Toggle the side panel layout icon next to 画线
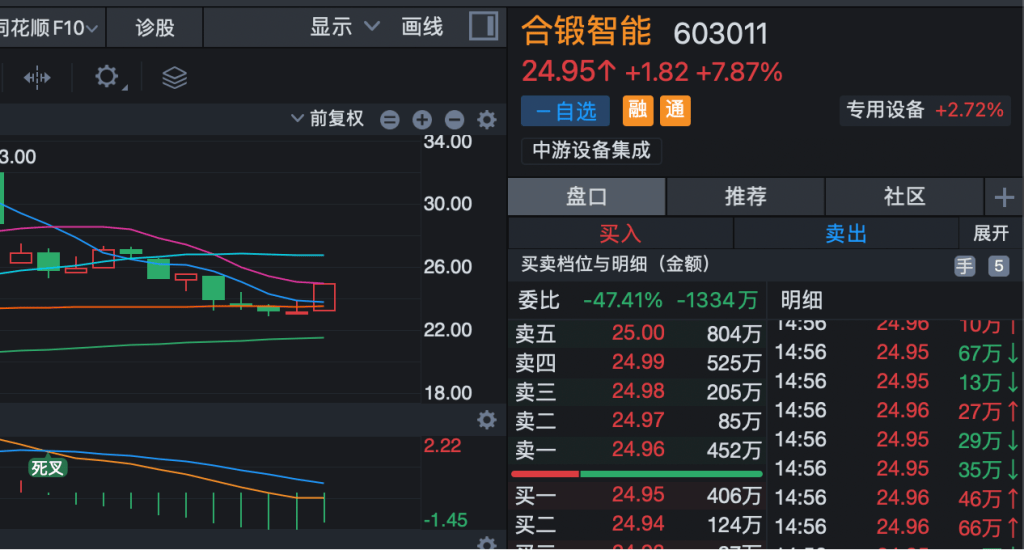Screen dimensions: 1024x550 (484, 27)
